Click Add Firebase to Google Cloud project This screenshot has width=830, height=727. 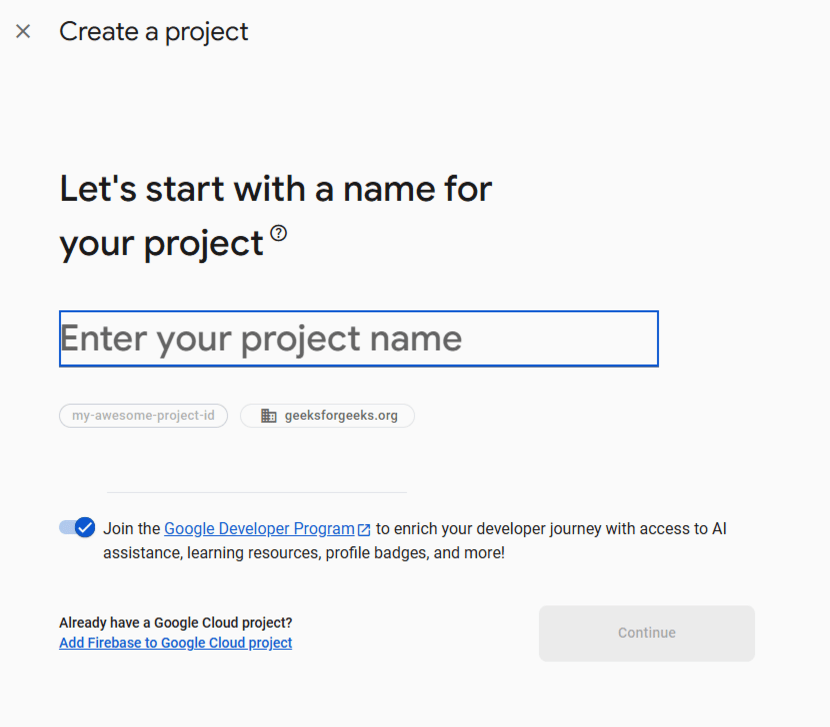point(175,643)
